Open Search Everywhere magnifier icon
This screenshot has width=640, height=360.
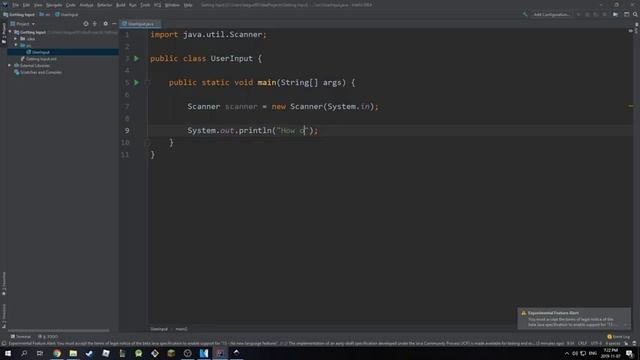pos(635,14)
